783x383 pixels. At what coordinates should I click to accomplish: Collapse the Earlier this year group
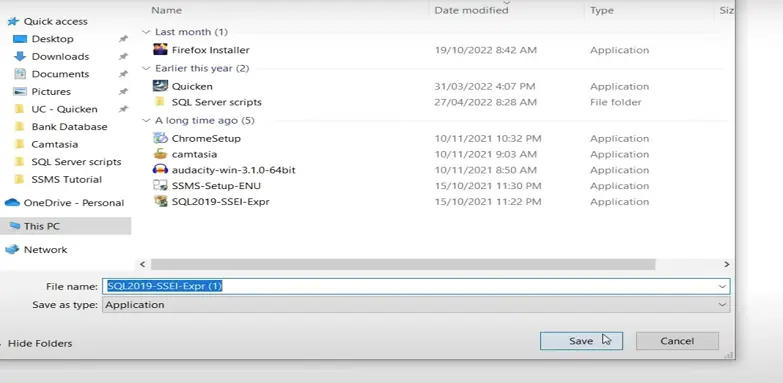pos(146,68)
